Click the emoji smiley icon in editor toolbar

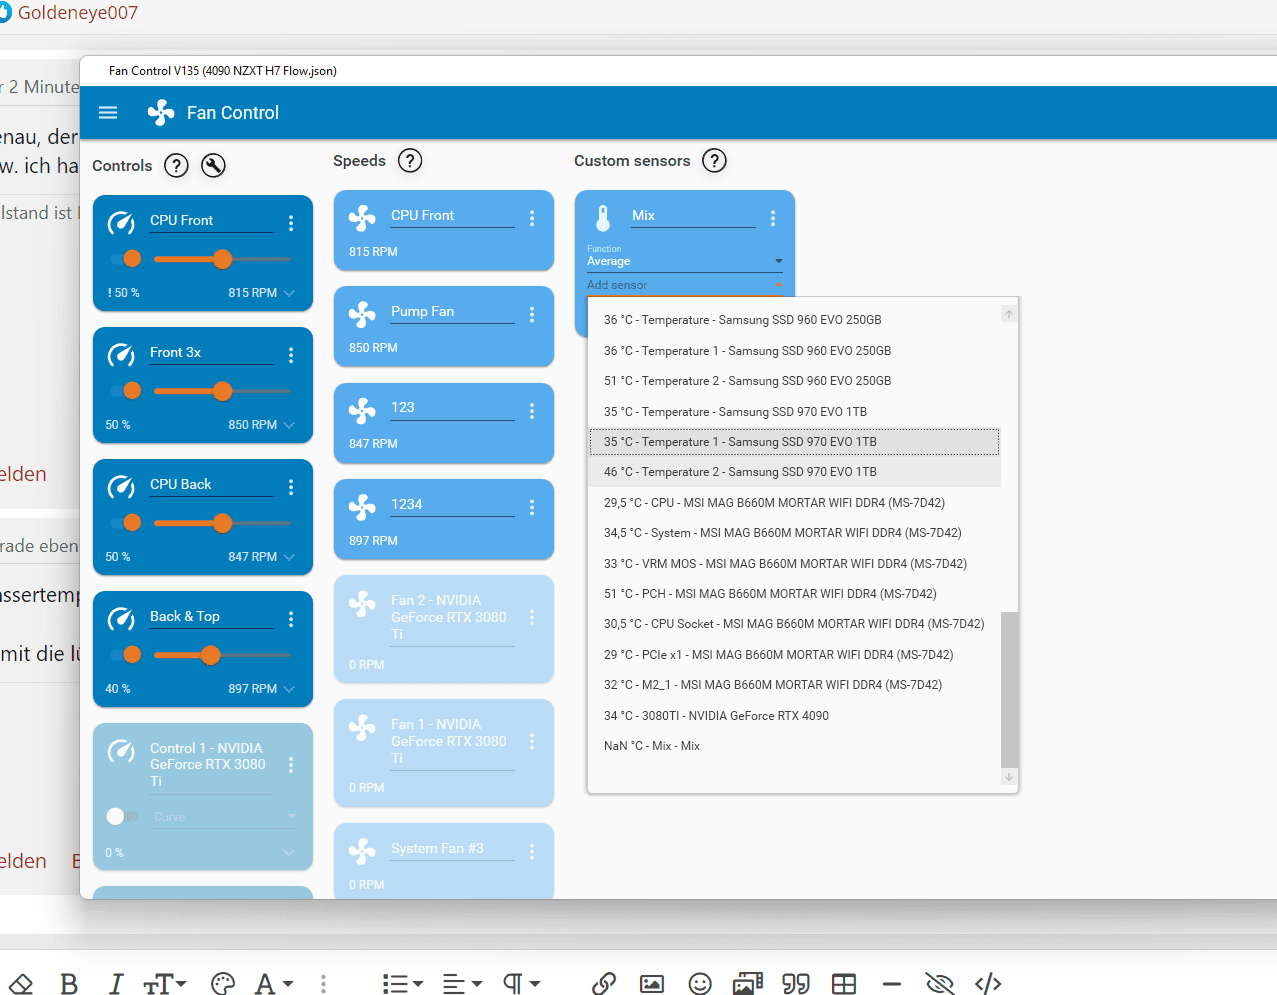pyautogui.click(x=700, y=984)
